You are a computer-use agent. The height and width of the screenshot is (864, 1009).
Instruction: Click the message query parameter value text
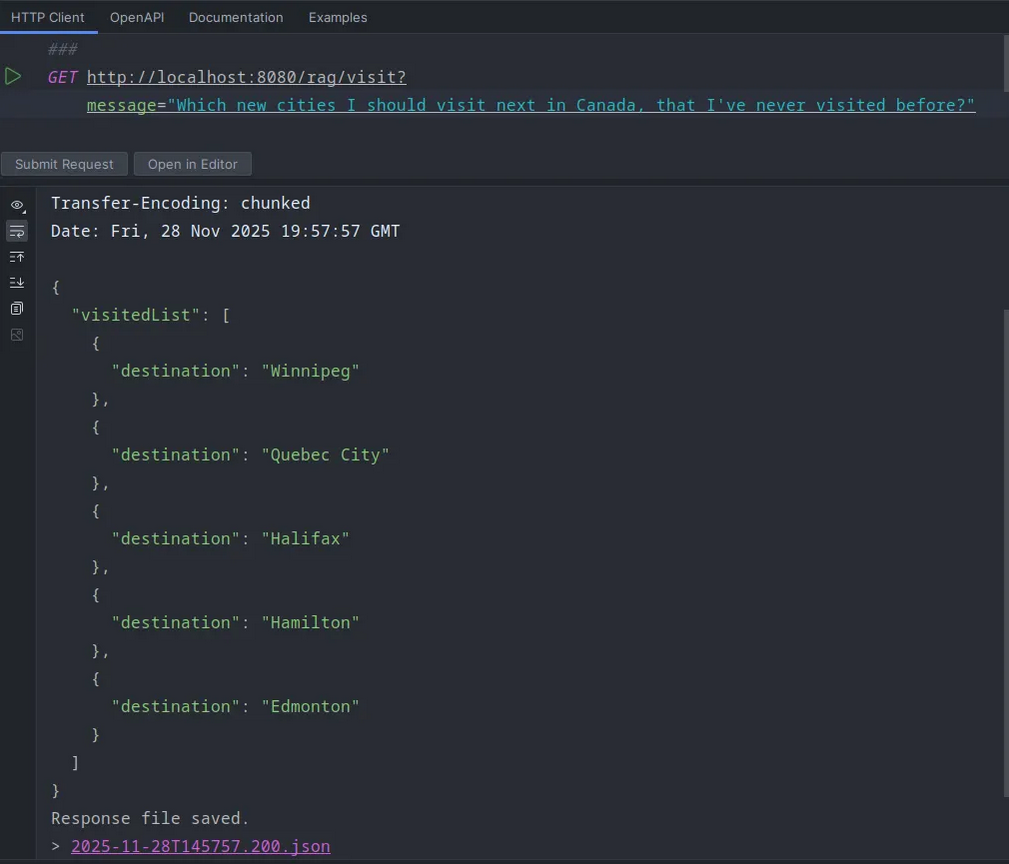(571, 105)
